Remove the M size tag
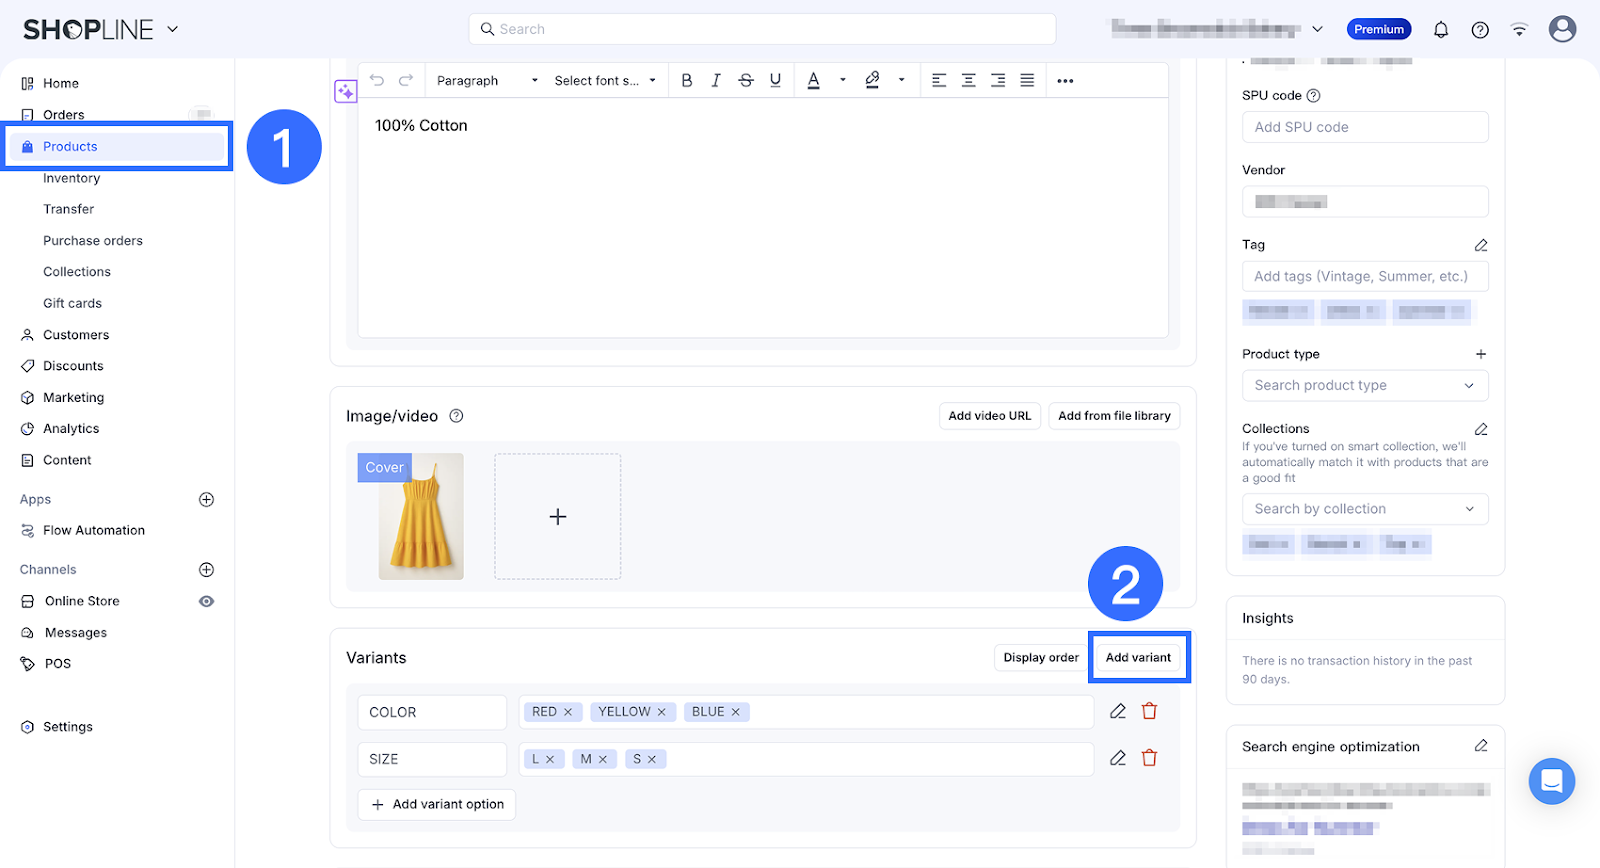The image size is (1600, 868). (x=603, y=759)
